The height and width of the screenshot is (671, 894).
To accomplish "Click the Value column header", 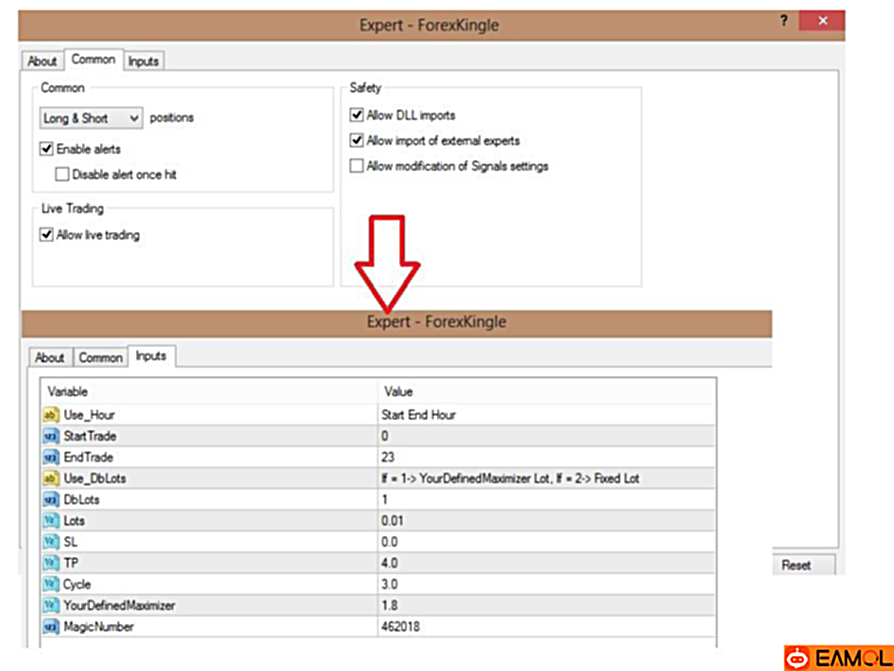I will click(546, 392).
